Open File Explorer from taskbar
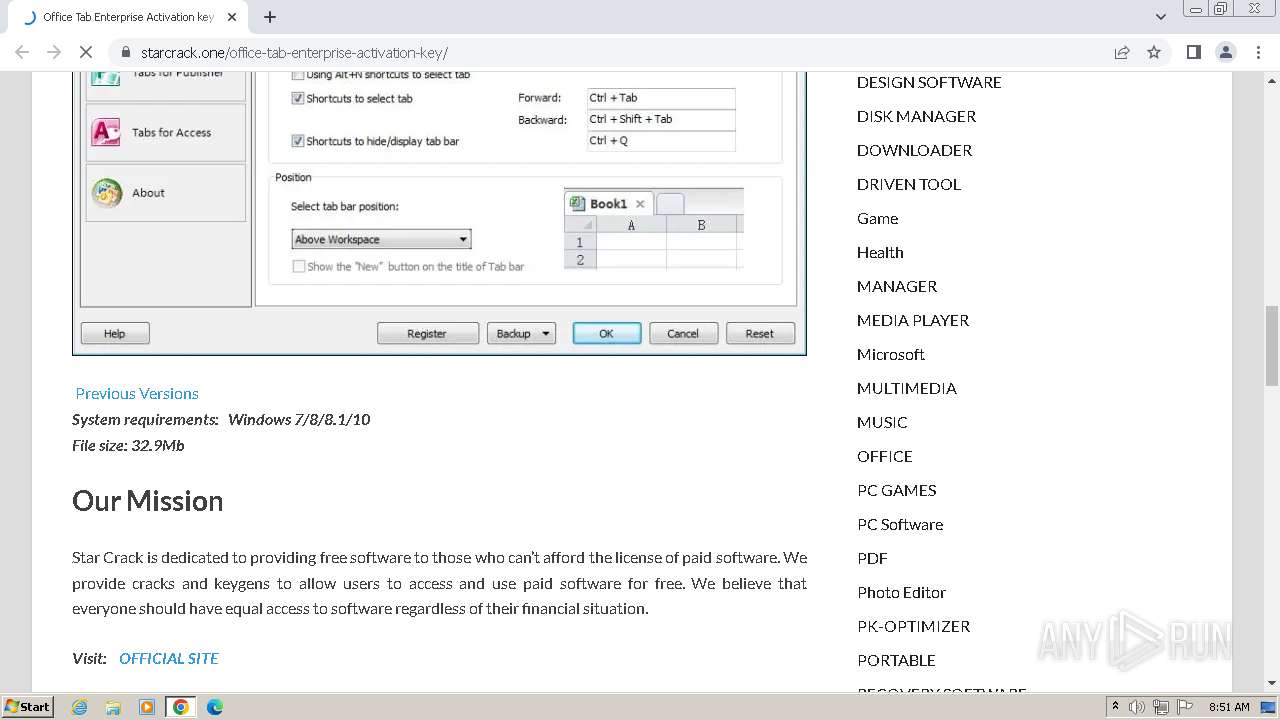The height and width of the screenshot is (720, 1280). click(113, 706)
